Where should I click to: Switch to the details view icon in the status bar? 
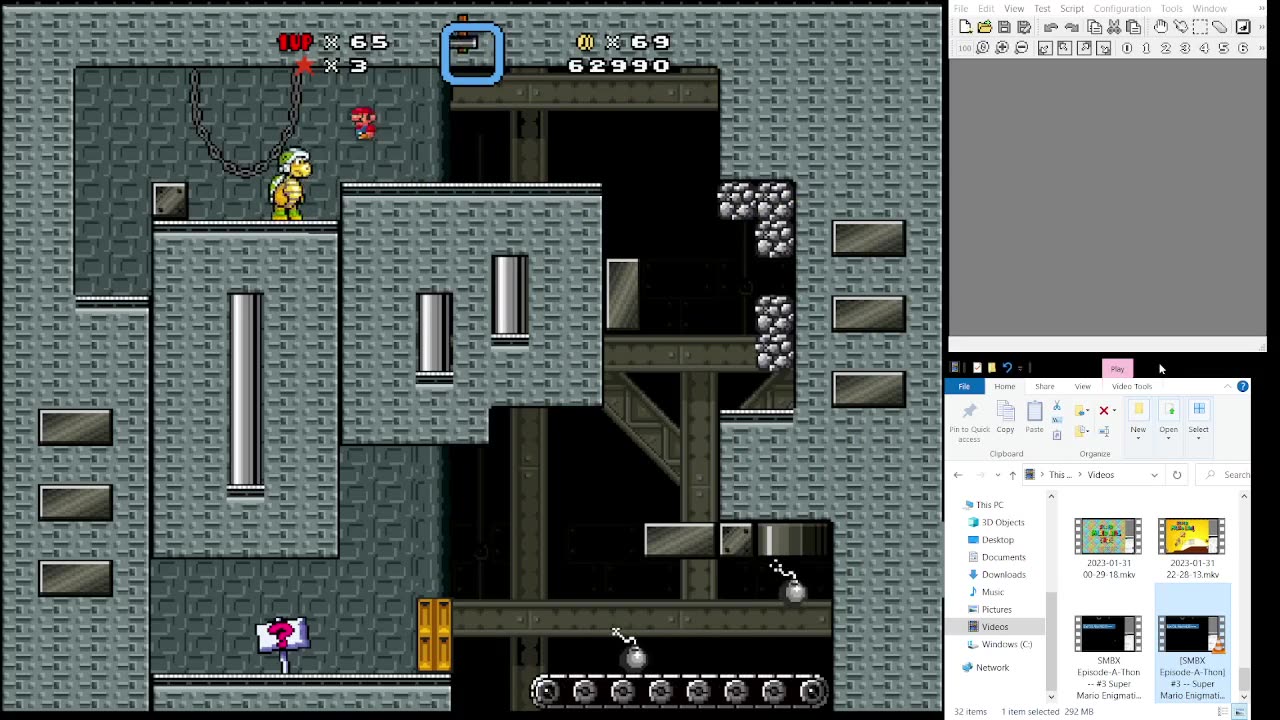(x=1223, y=712)
